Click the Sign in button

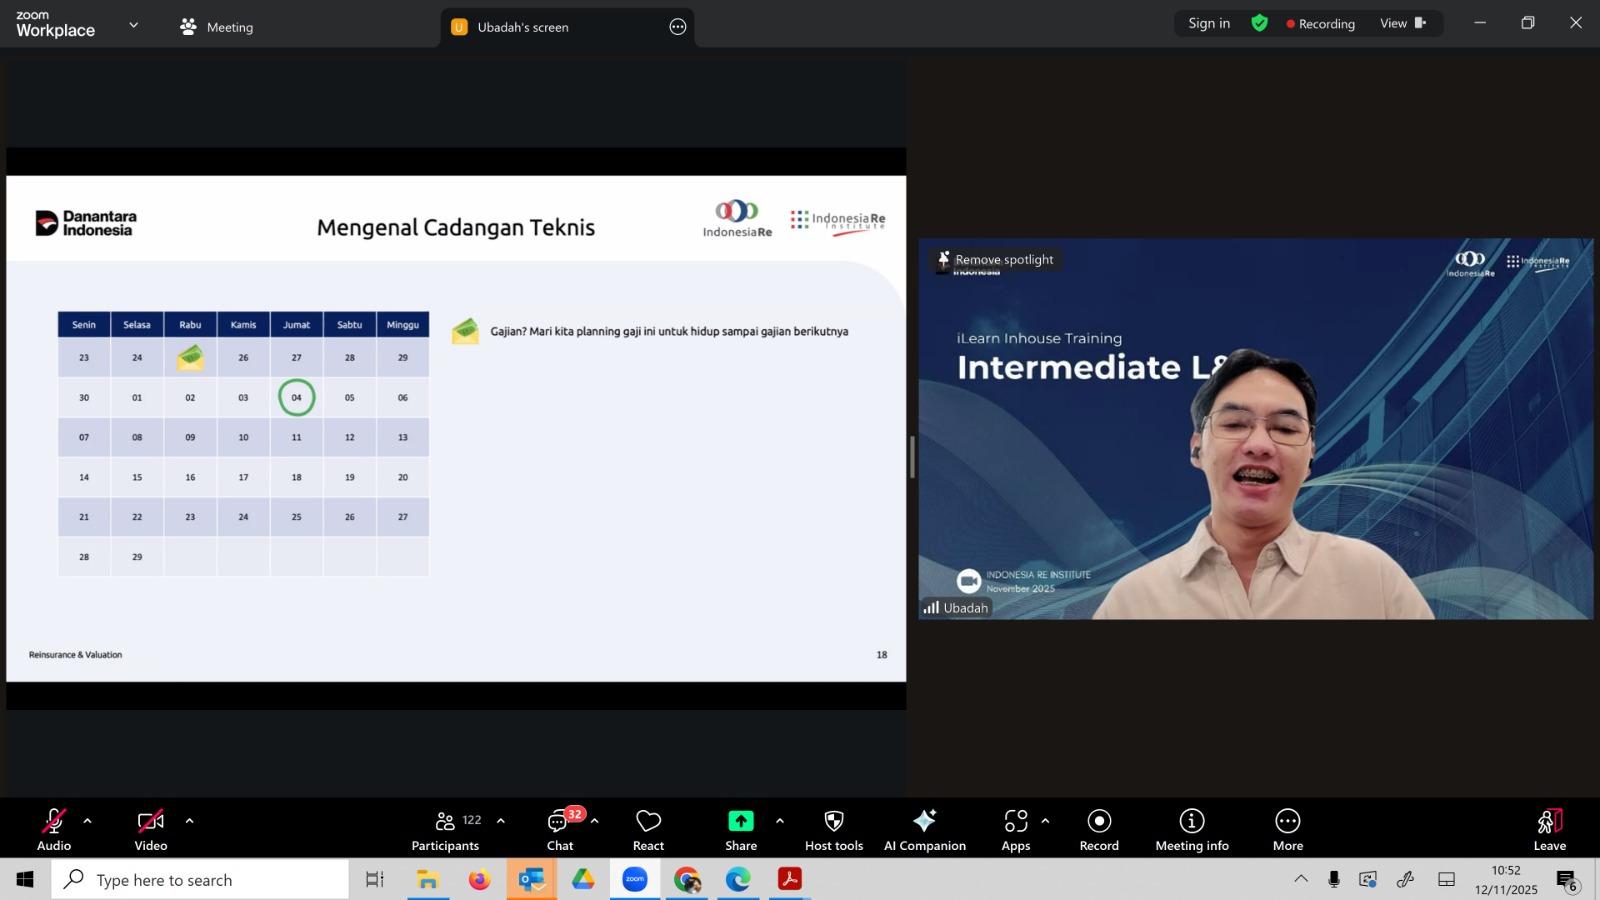[1209, 24]
